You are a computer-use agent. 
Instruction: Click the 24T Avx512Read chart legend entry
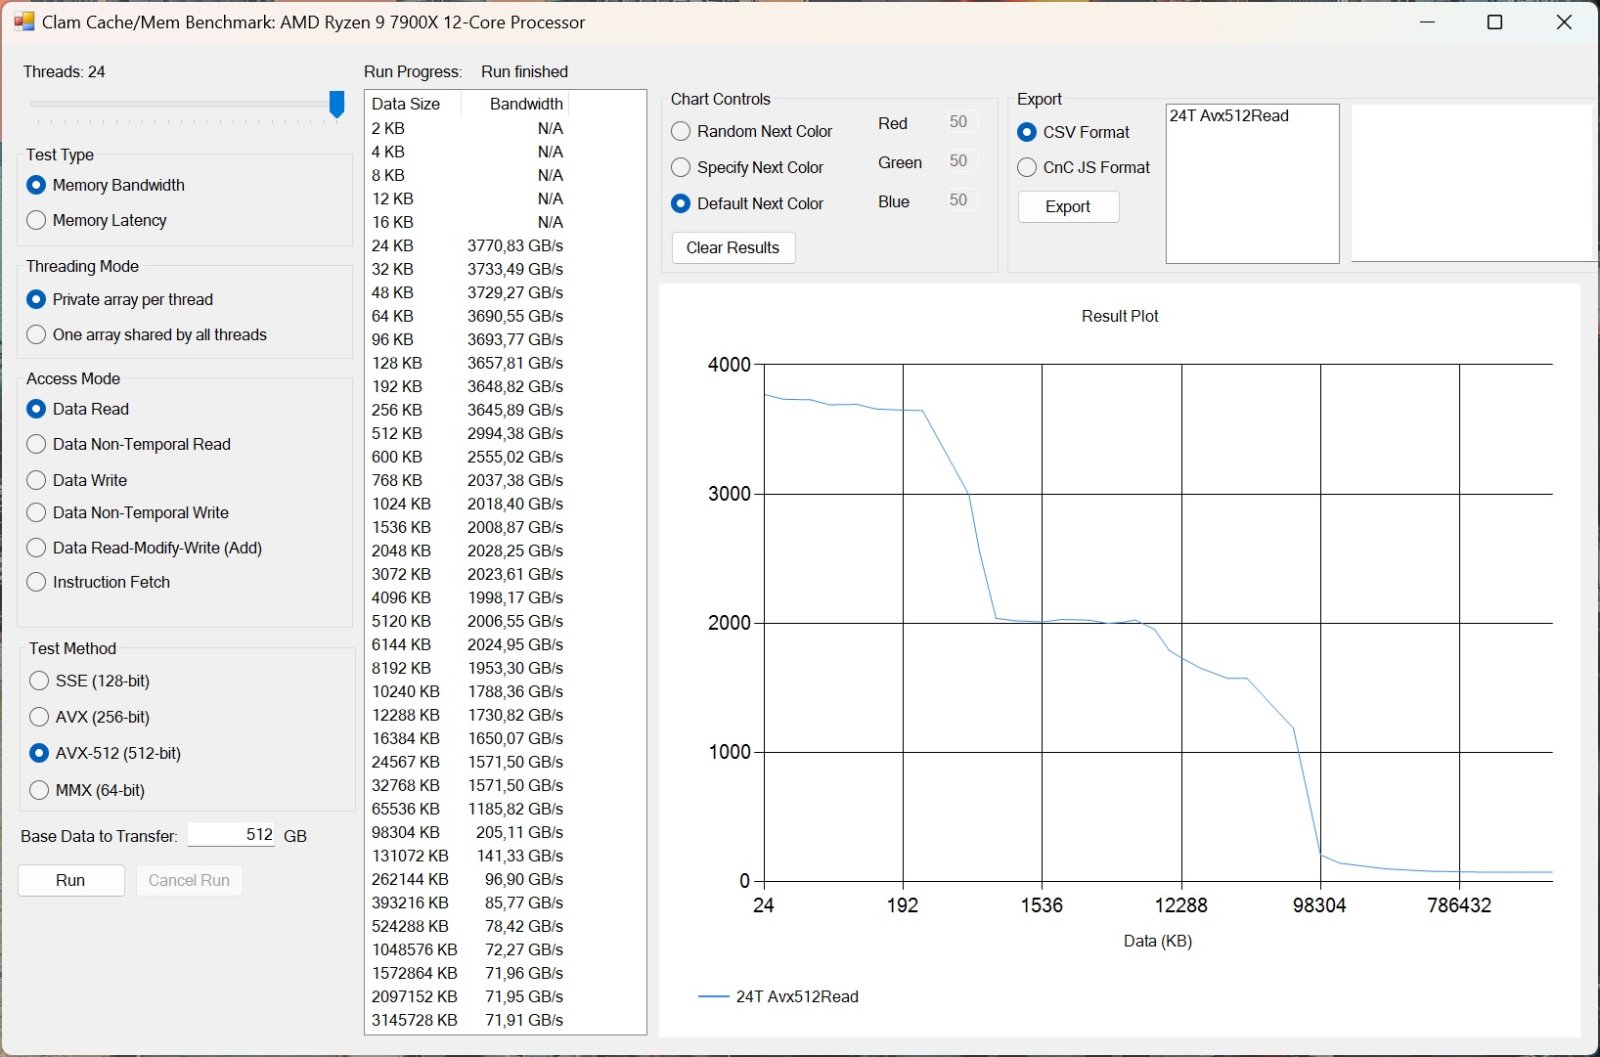point(778,997)
